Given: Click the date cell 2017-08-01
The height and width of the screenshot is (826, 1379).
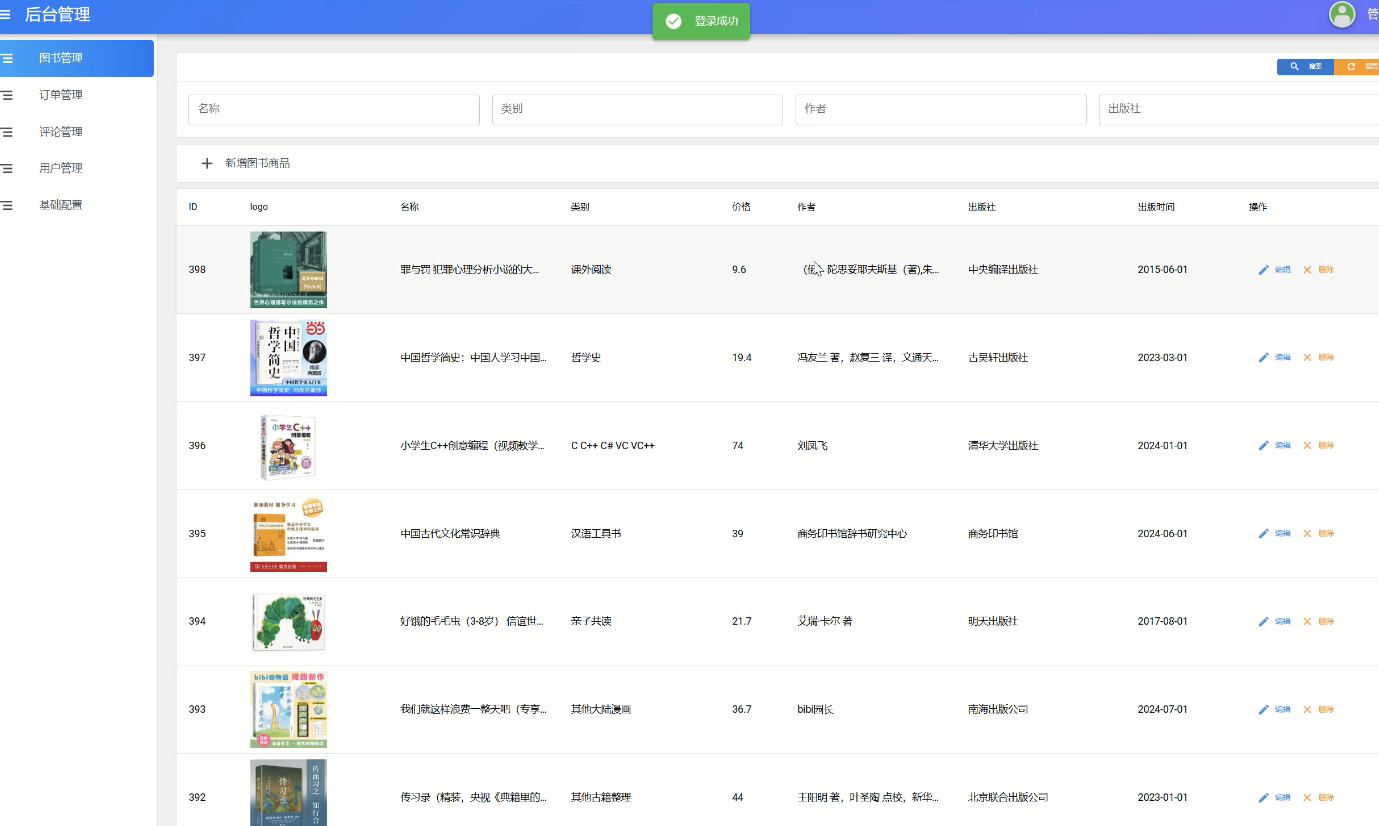Looking at the screenshot, I should tap(1162, 622).
